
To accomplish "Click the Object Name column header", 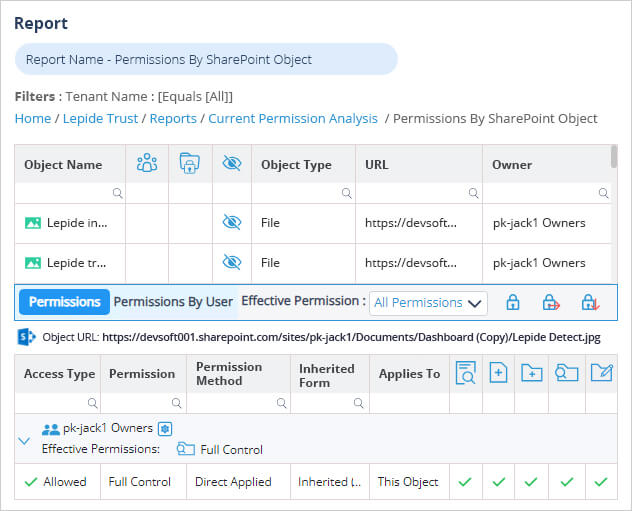I will (x=70, y=164).
